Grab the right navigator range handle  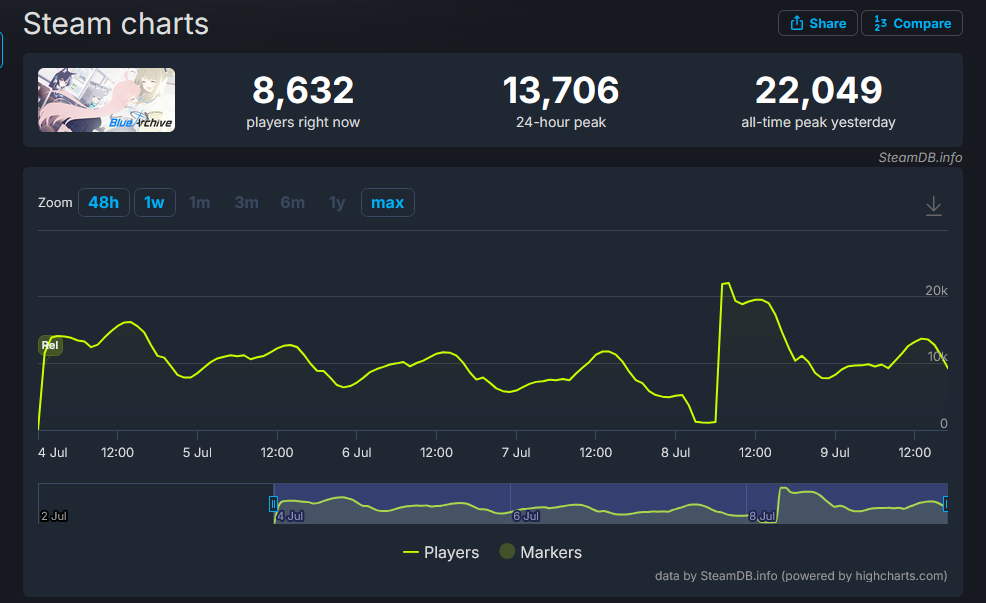[945, 504]
